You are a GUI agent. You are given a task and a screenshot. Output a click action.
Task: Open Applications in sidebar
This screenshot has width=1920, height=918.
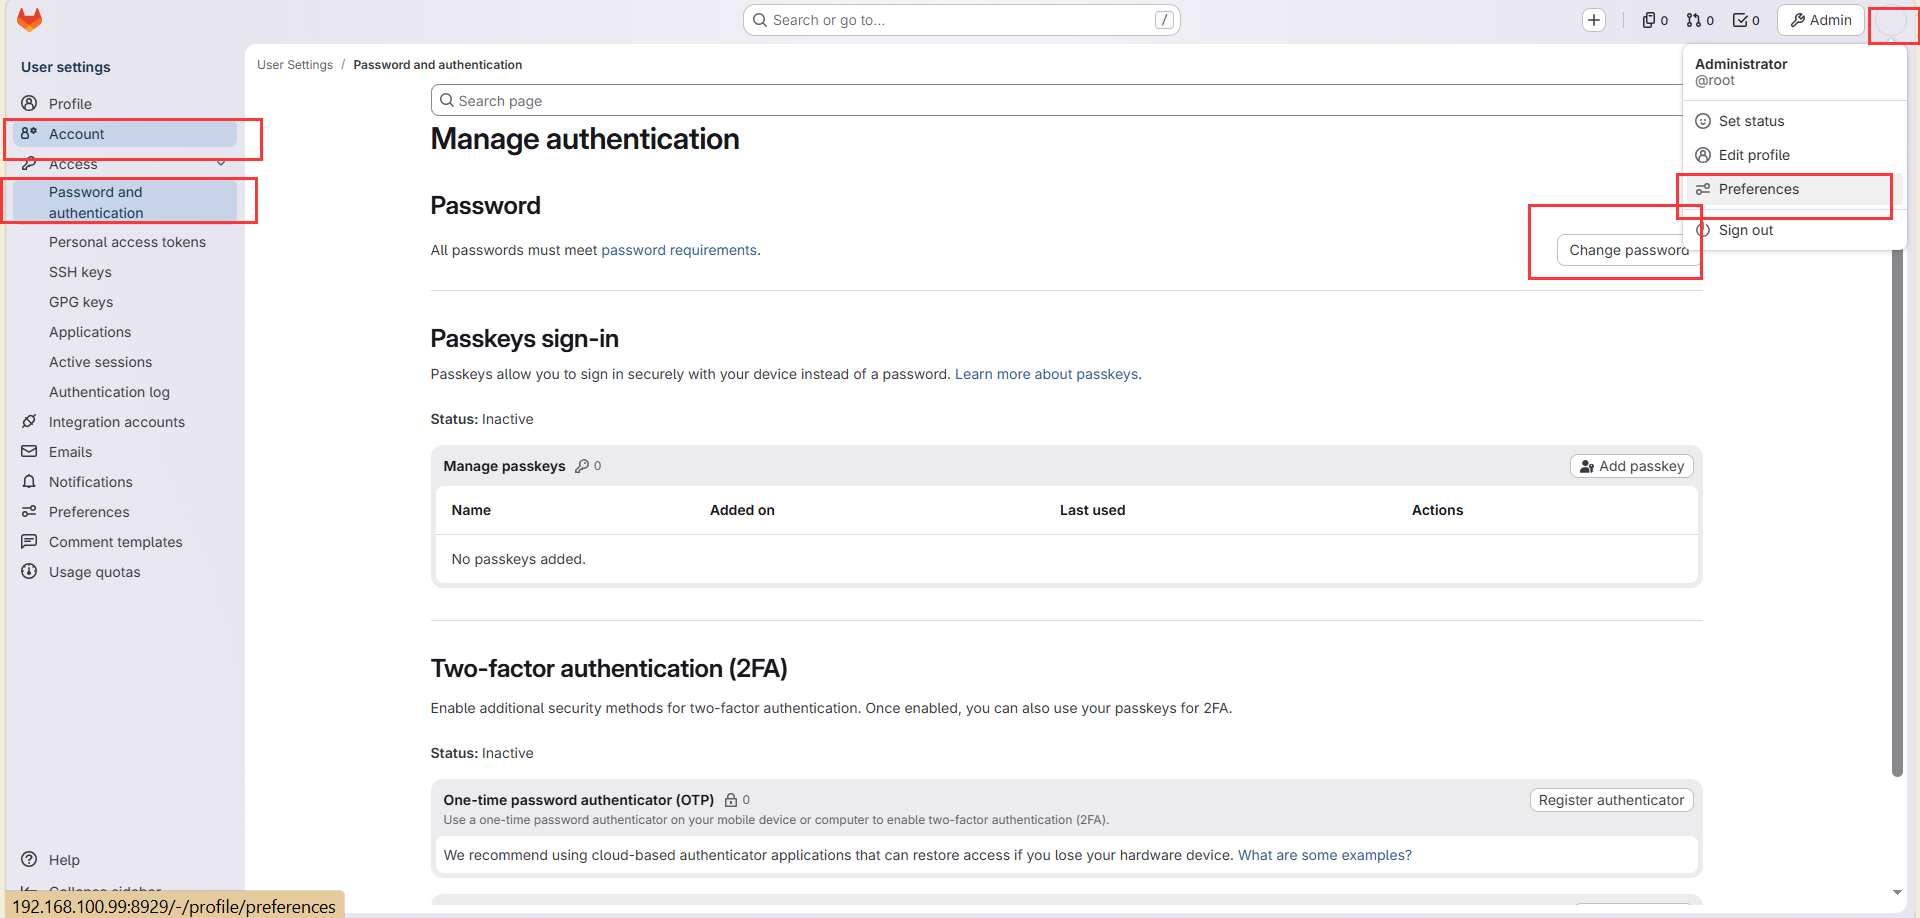point(90,332)
